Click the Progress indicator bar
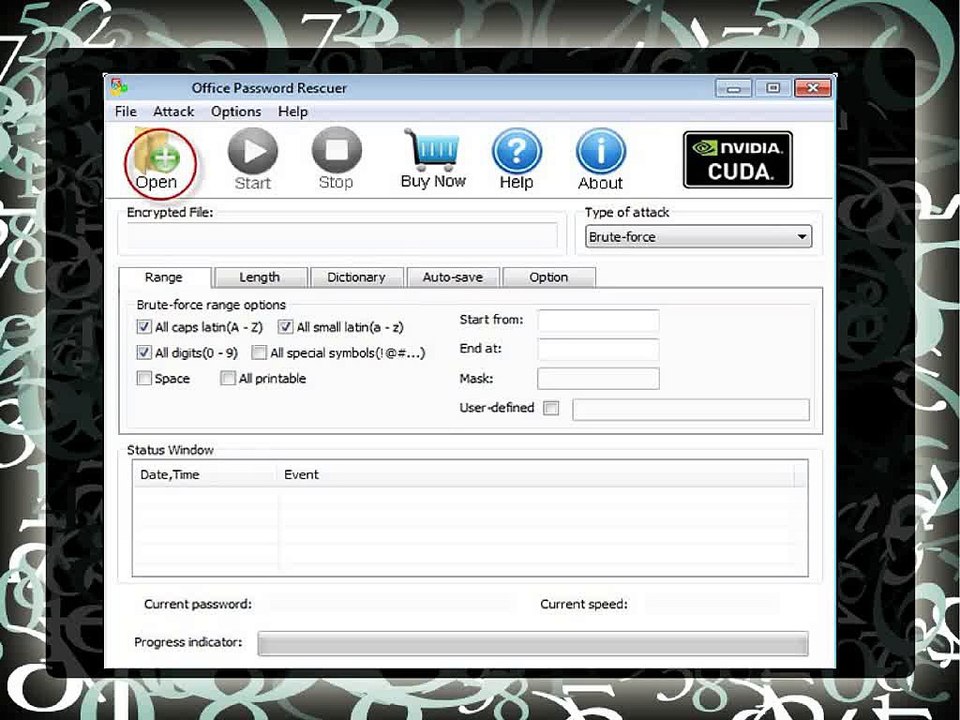 click(x=533, y=643)
